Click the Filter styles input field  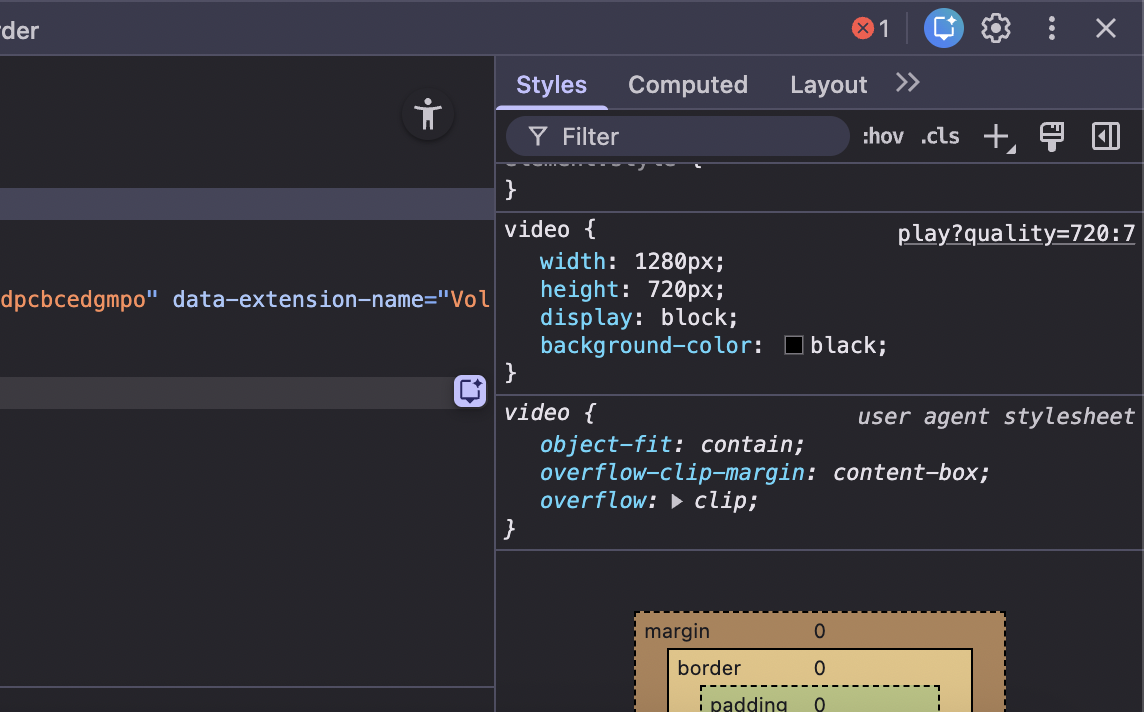pyautogui.click(x=690, y=137)
